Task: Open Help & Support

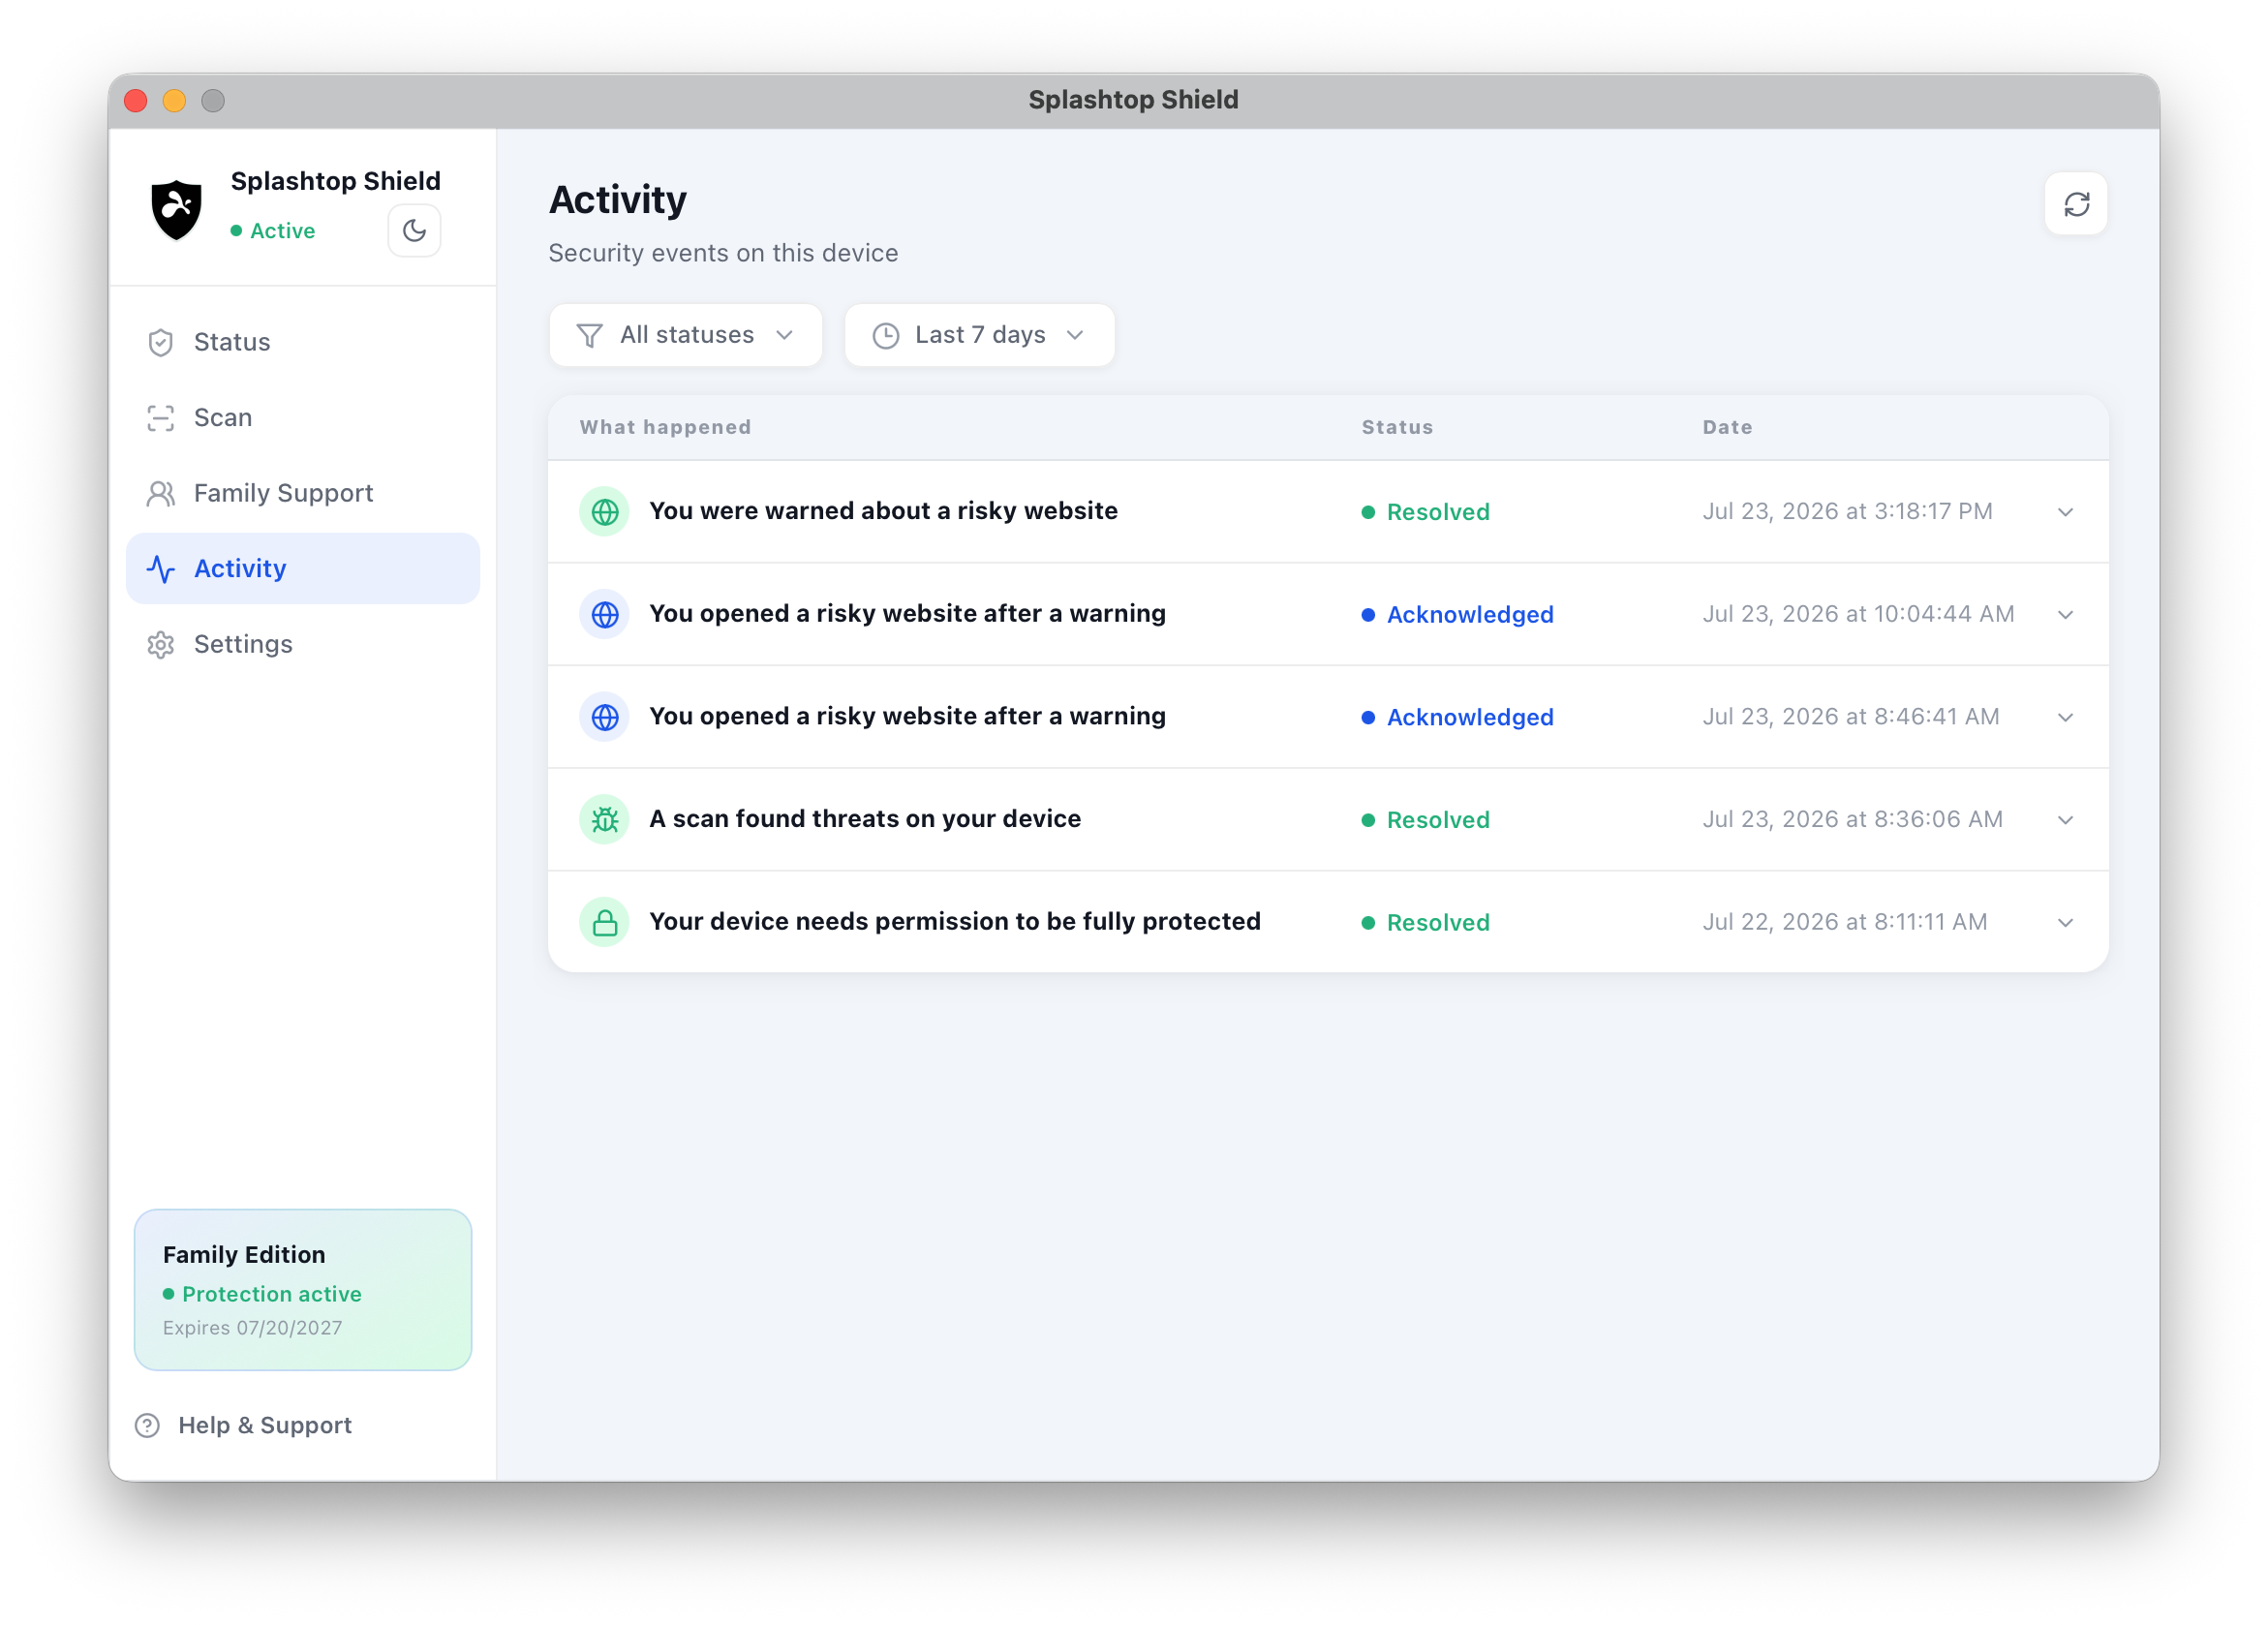Action: tap(244, 1425)
